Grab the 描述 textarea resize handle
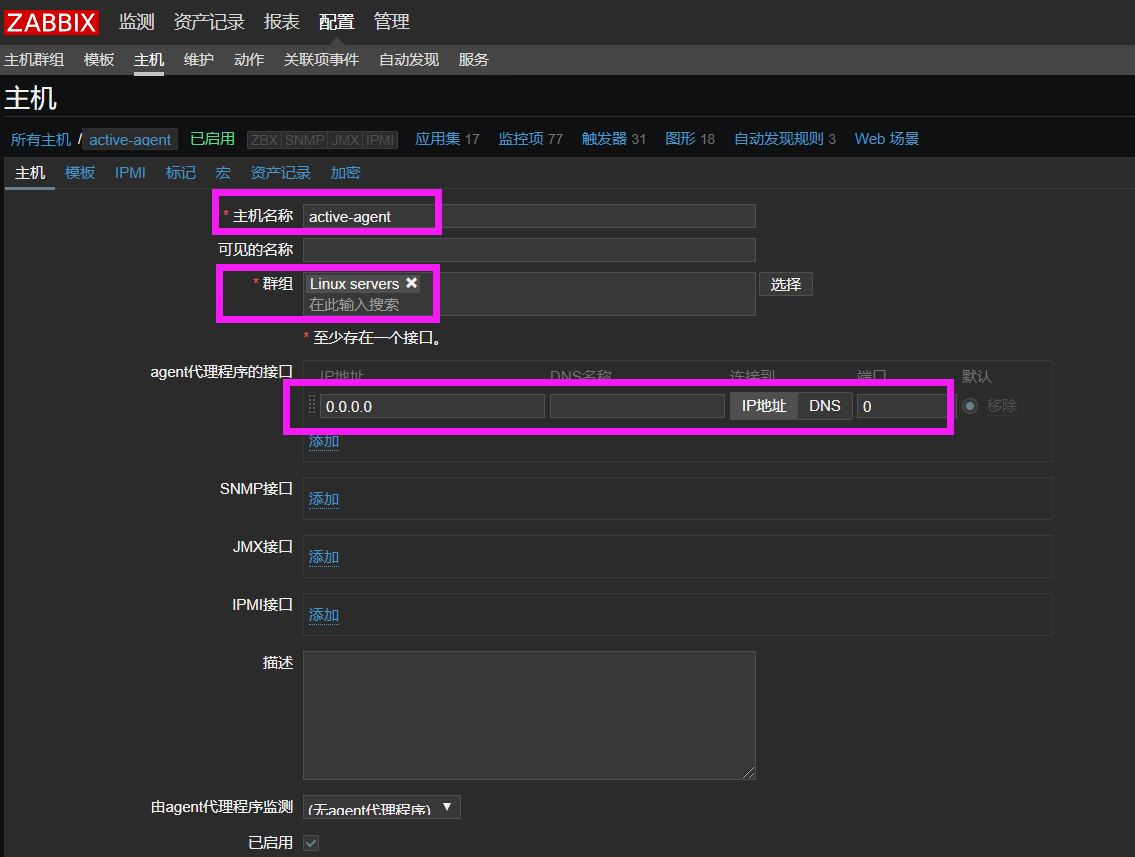 (x=749, y=773)
